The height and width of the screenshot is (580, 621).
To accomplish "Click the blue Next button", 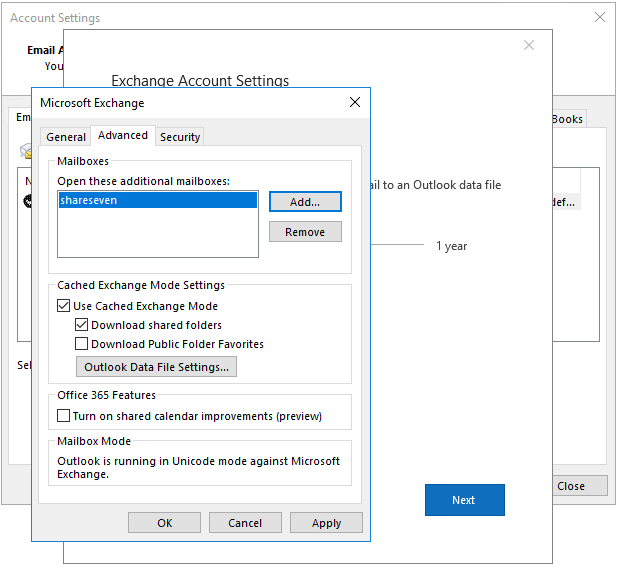I will tap(465, 500).
